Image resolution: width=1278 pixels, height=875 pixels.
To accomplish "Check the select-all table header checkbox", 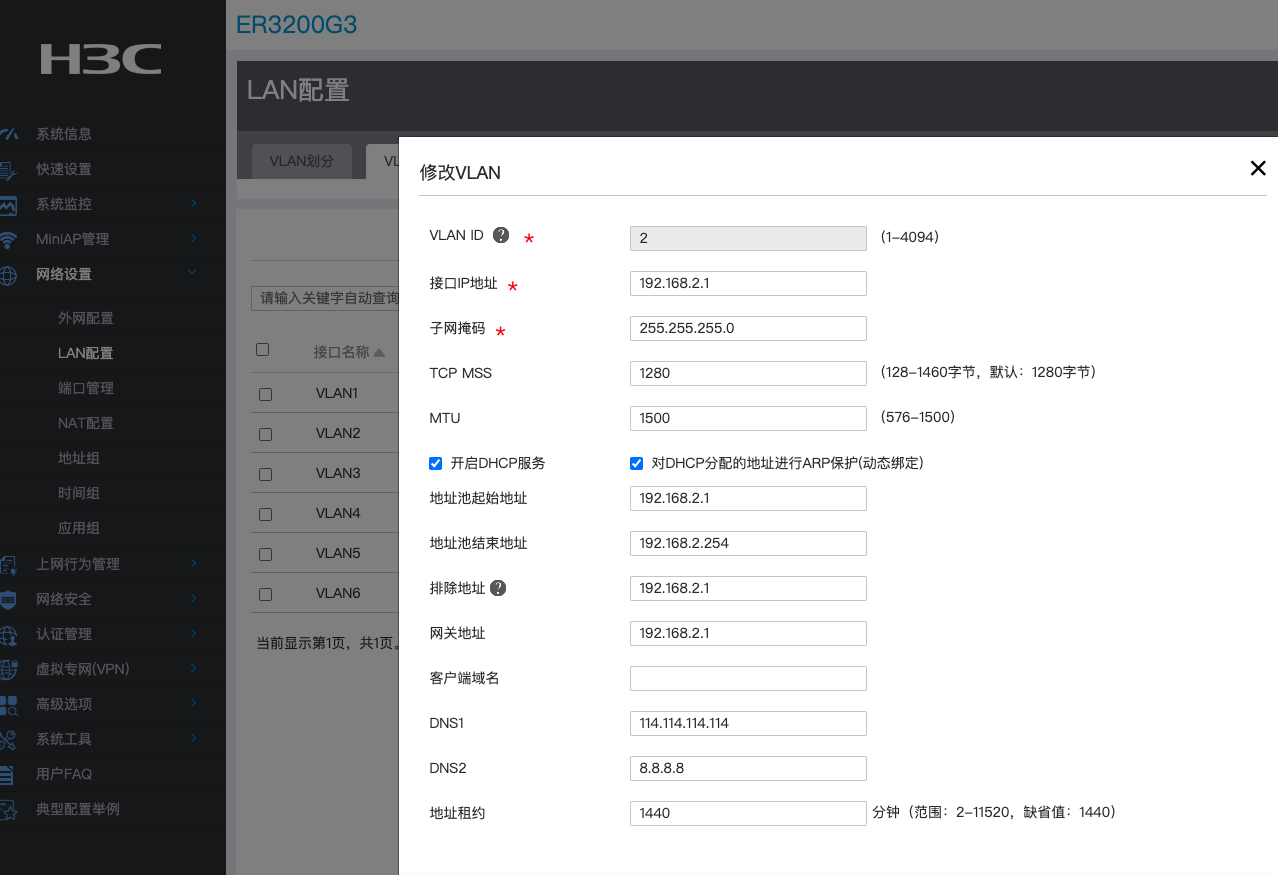I will 263,350.
